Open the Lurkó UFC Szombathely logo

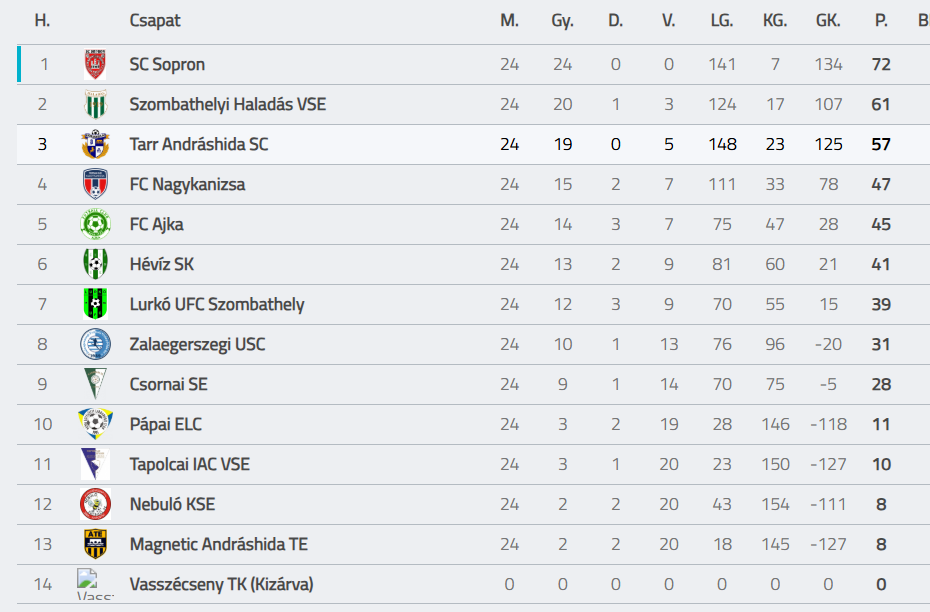[95, 304]
